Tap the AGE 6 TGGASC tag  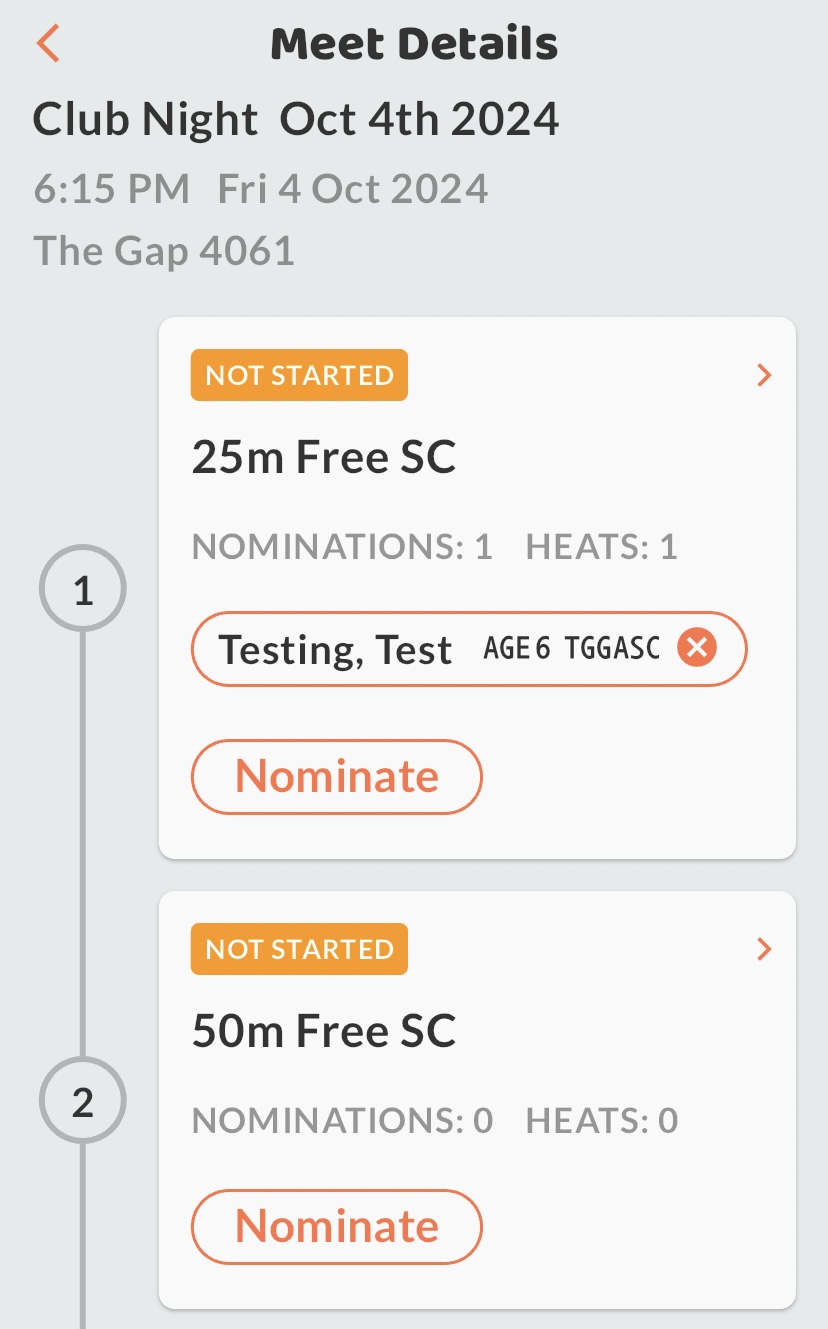(x=571, y=649)
